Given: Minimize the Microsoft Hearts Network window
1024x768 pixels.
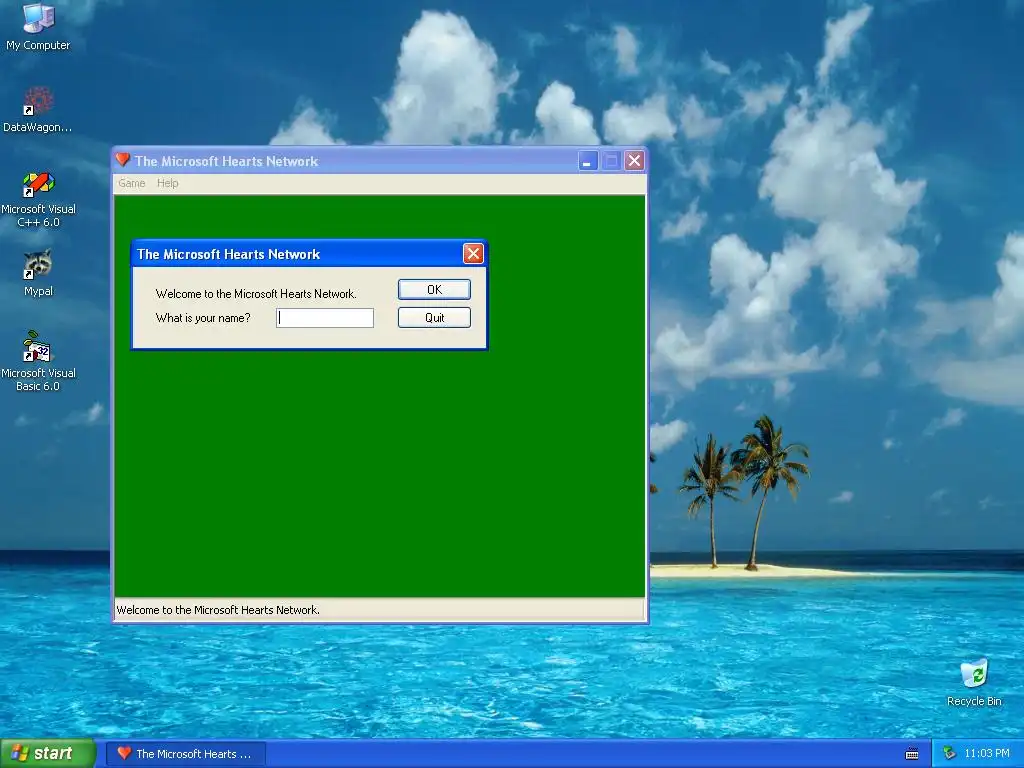Looking at the screenshot, I should click(588, 161).
